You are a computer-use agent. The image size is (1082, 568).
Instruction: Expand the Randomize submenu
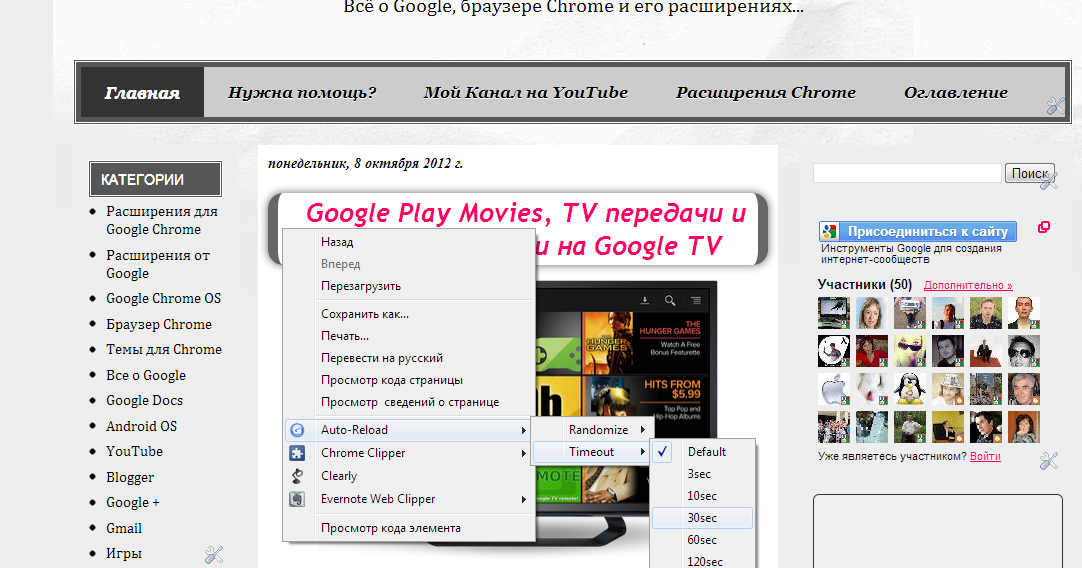coord(591,430)
